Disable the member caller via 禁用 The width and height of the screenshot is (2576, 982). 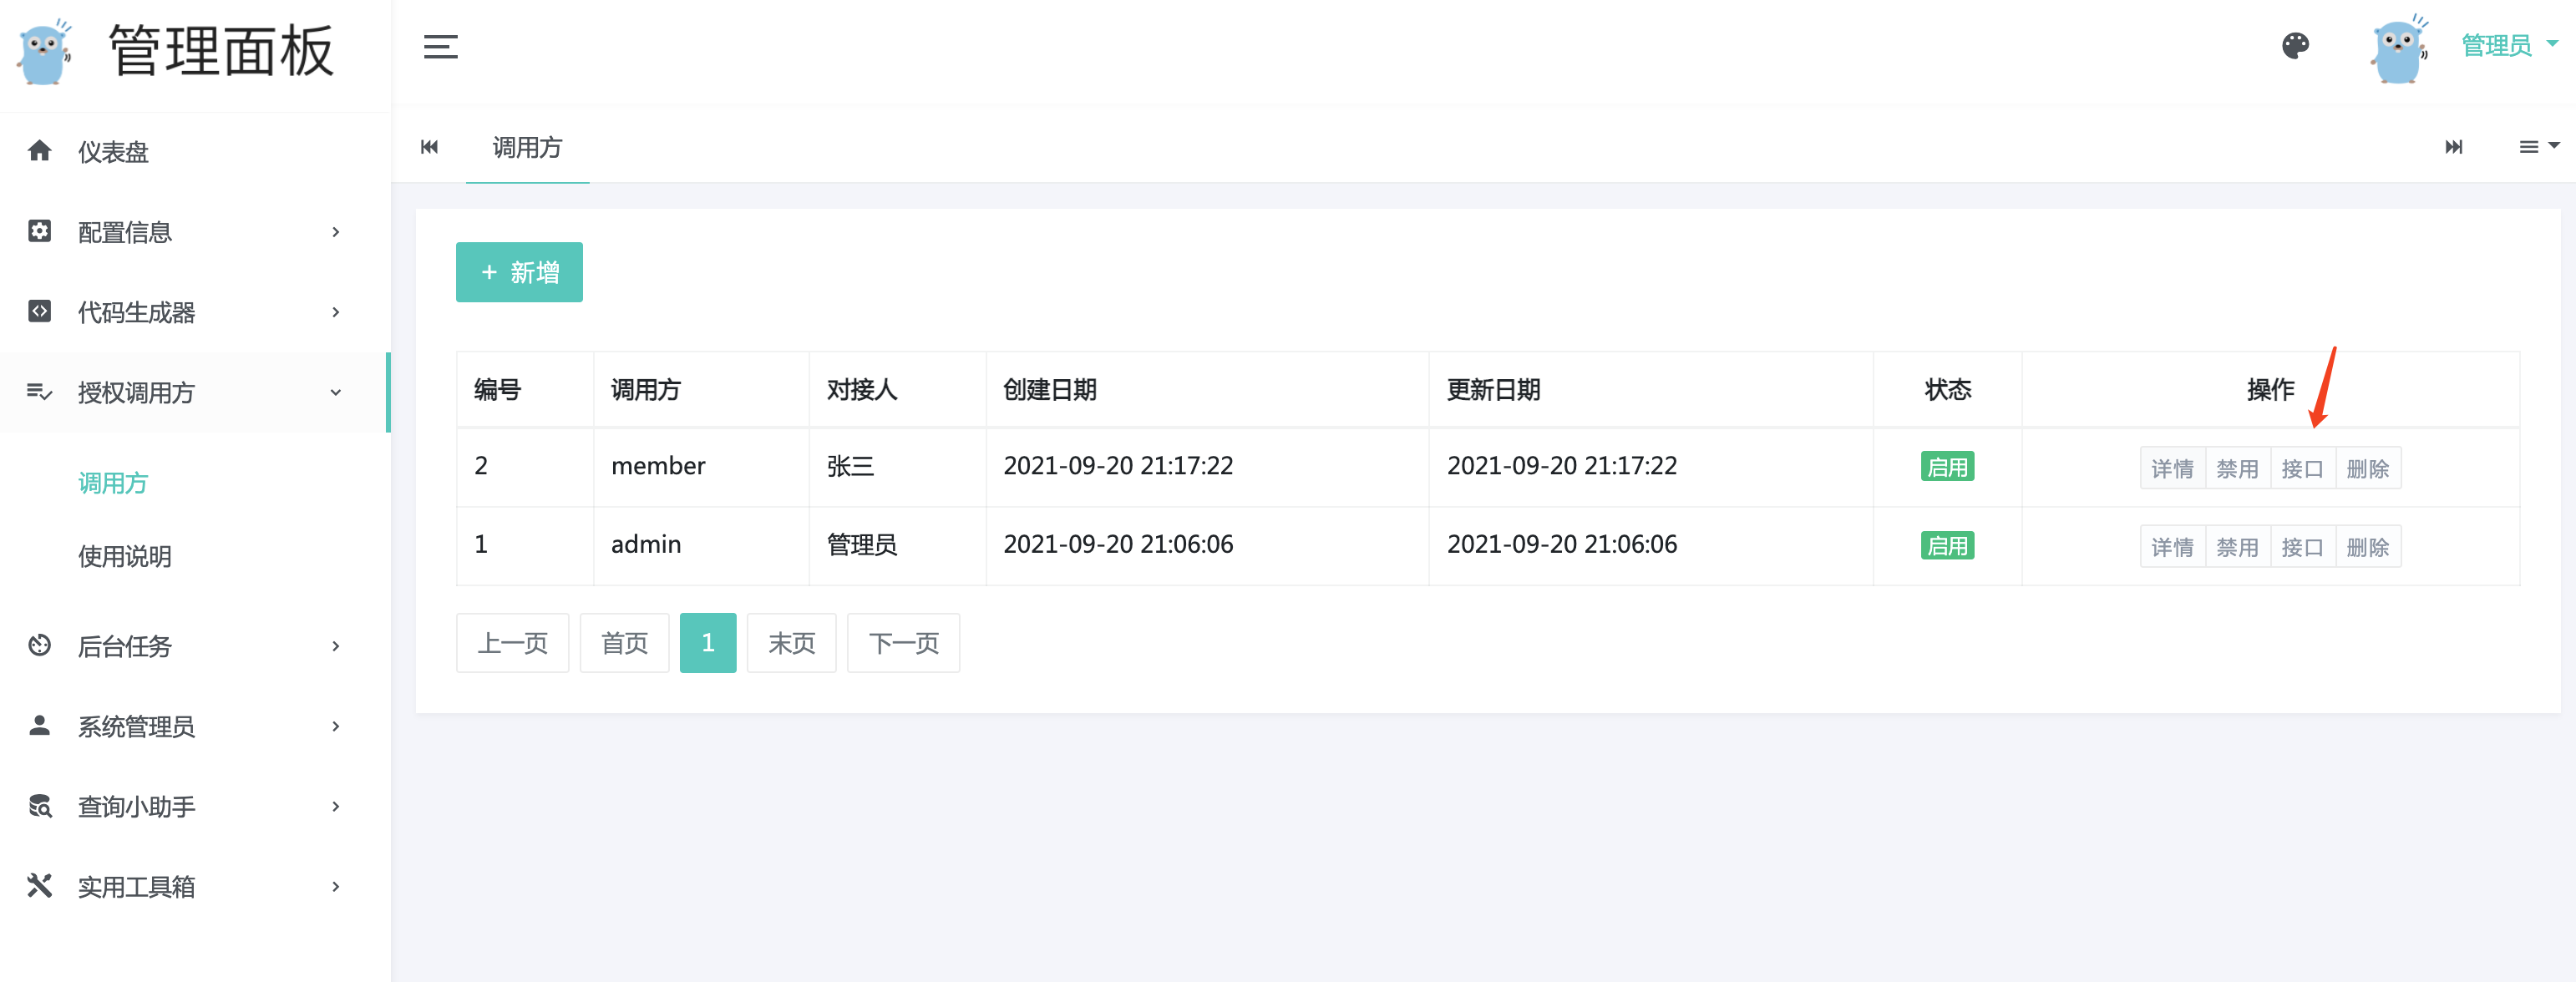tap(2236, 468)
